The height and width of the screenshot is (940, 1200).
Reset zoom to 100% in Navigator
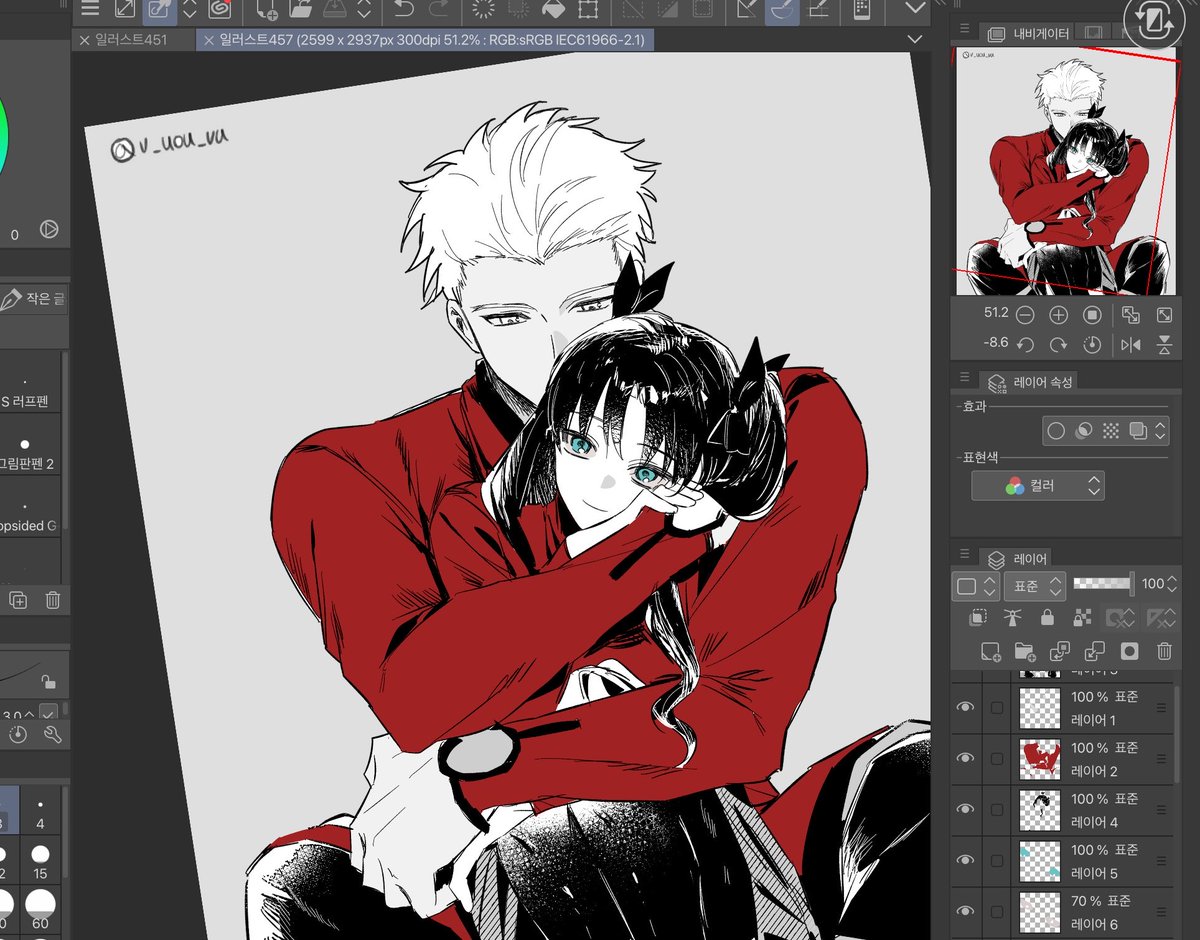click(x=1093, y=315)
